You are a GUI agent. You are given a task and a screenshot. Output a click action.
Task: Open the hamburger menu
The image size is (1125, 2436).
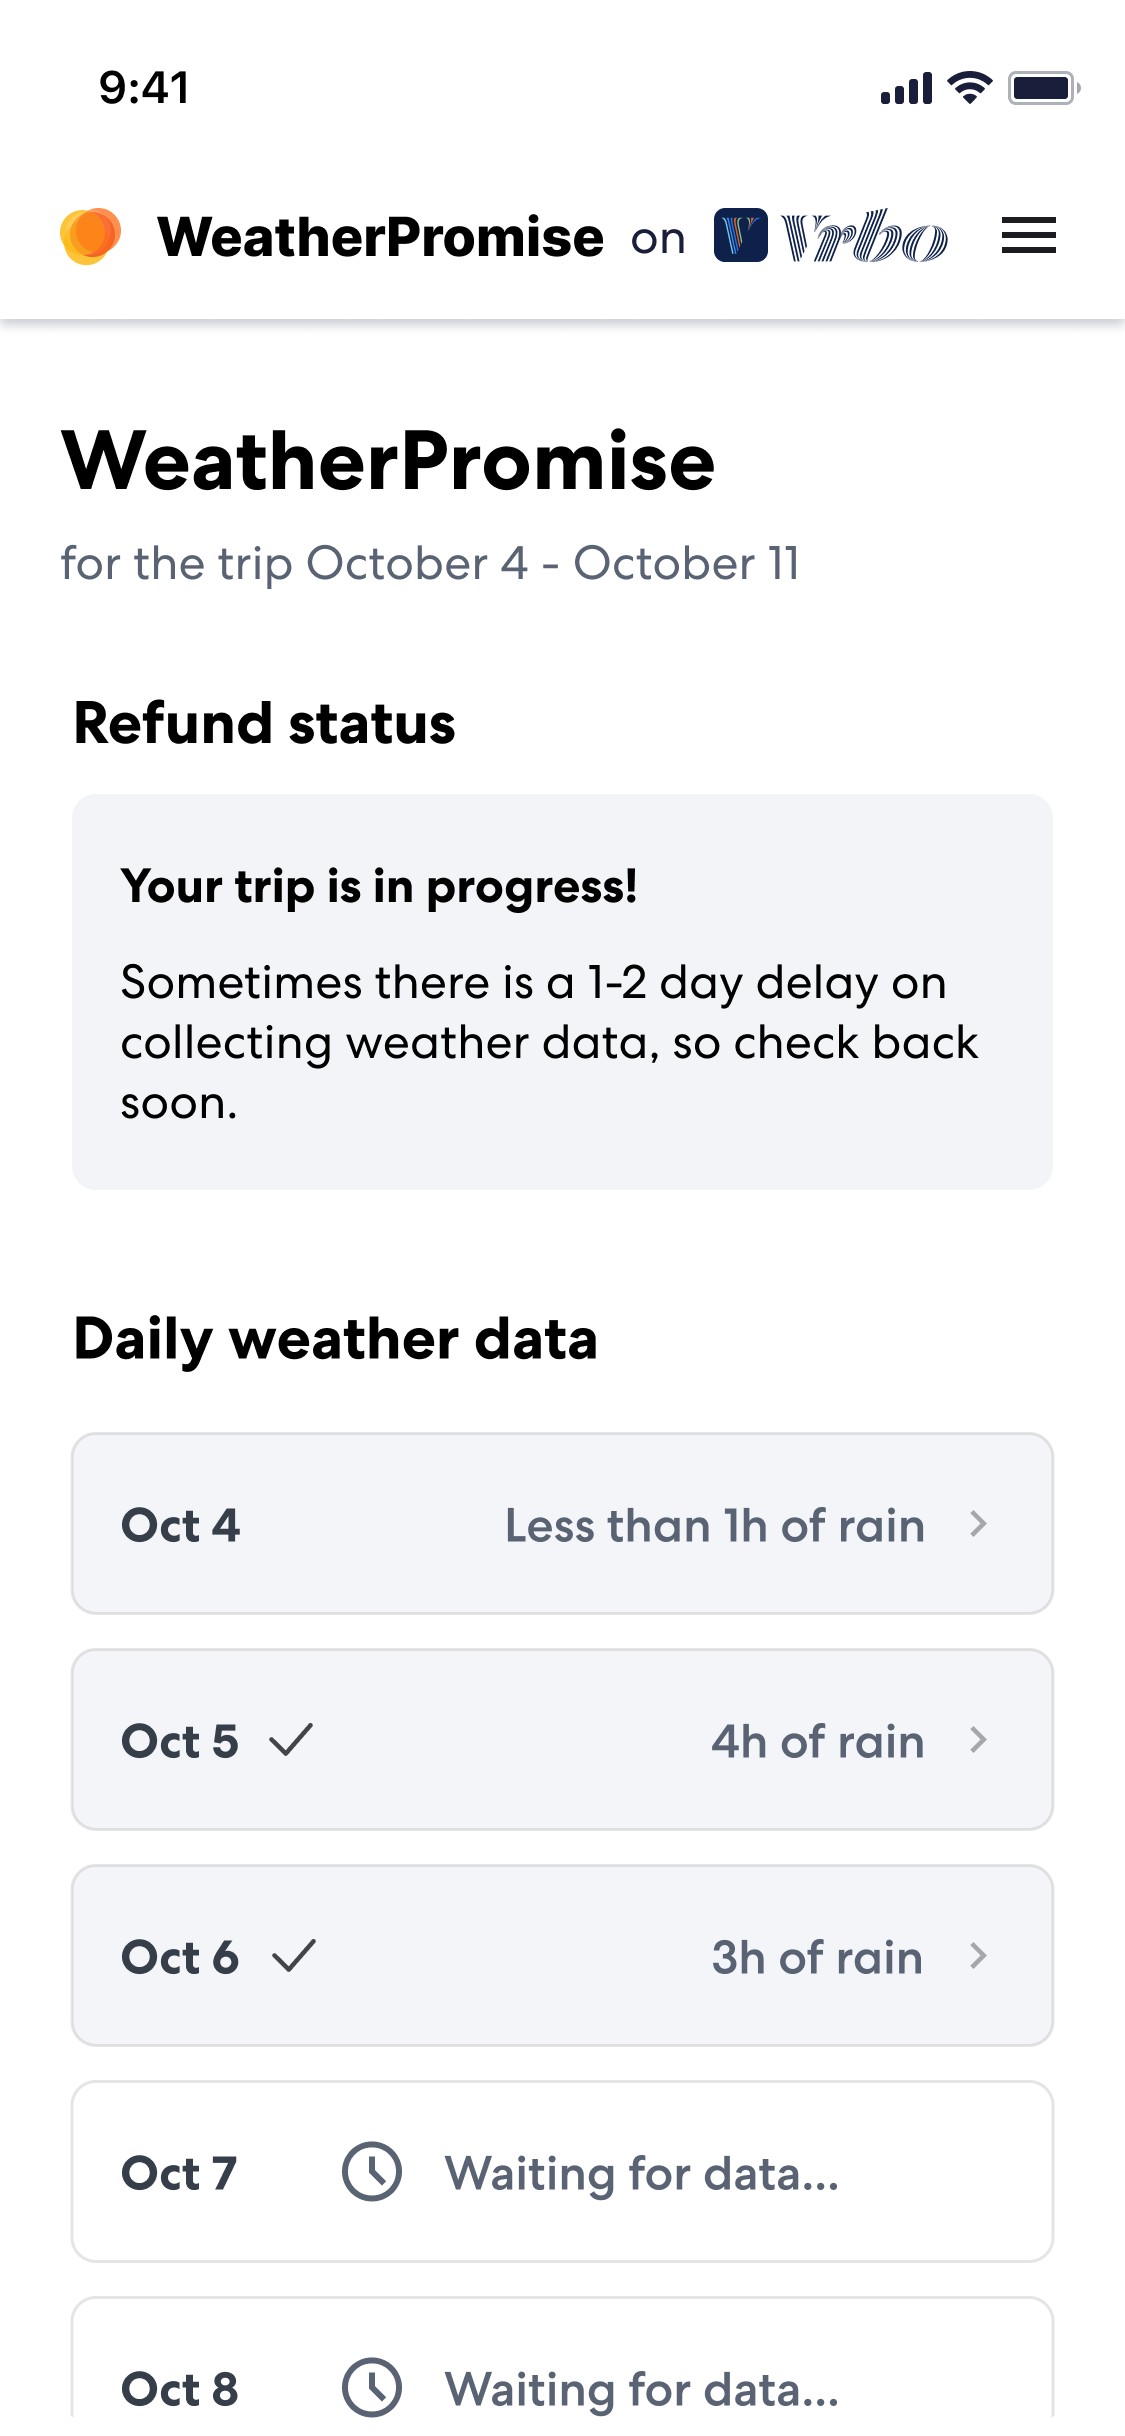pyautogui.click(x=1028, y=236)
